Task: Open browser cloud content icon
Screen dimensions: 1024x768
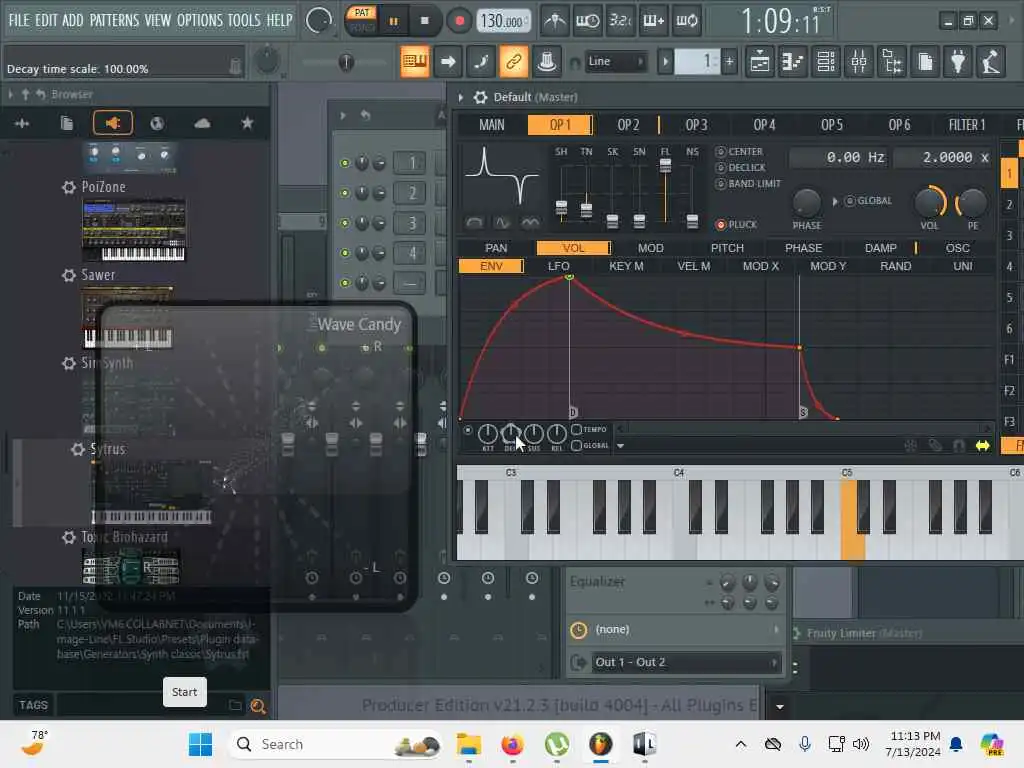Action: point(202,123)
